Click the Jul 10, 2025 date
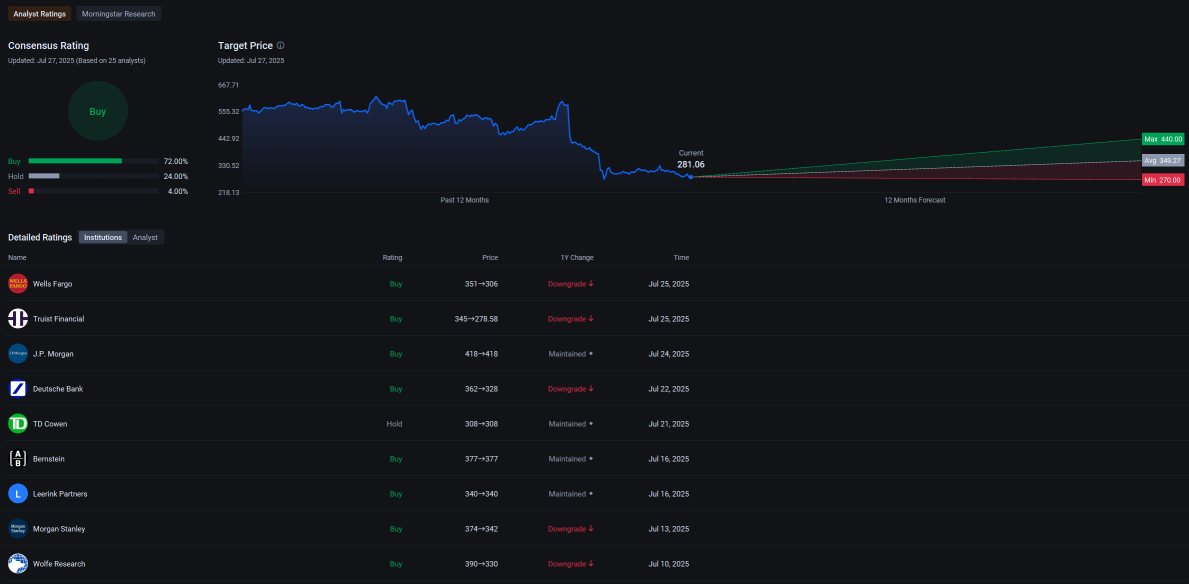Image resolution: width=1189 pixels, height=584 pixels. pos(669,564)
